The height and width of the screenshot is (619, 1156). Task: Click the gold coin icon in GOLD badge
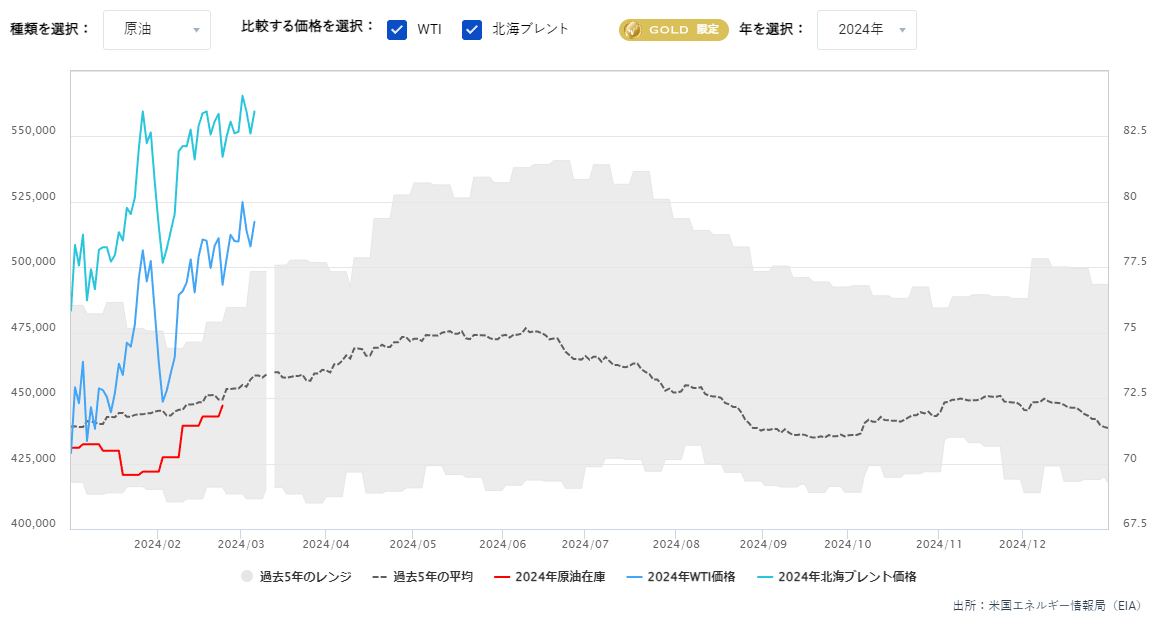(x=632, y=29)
